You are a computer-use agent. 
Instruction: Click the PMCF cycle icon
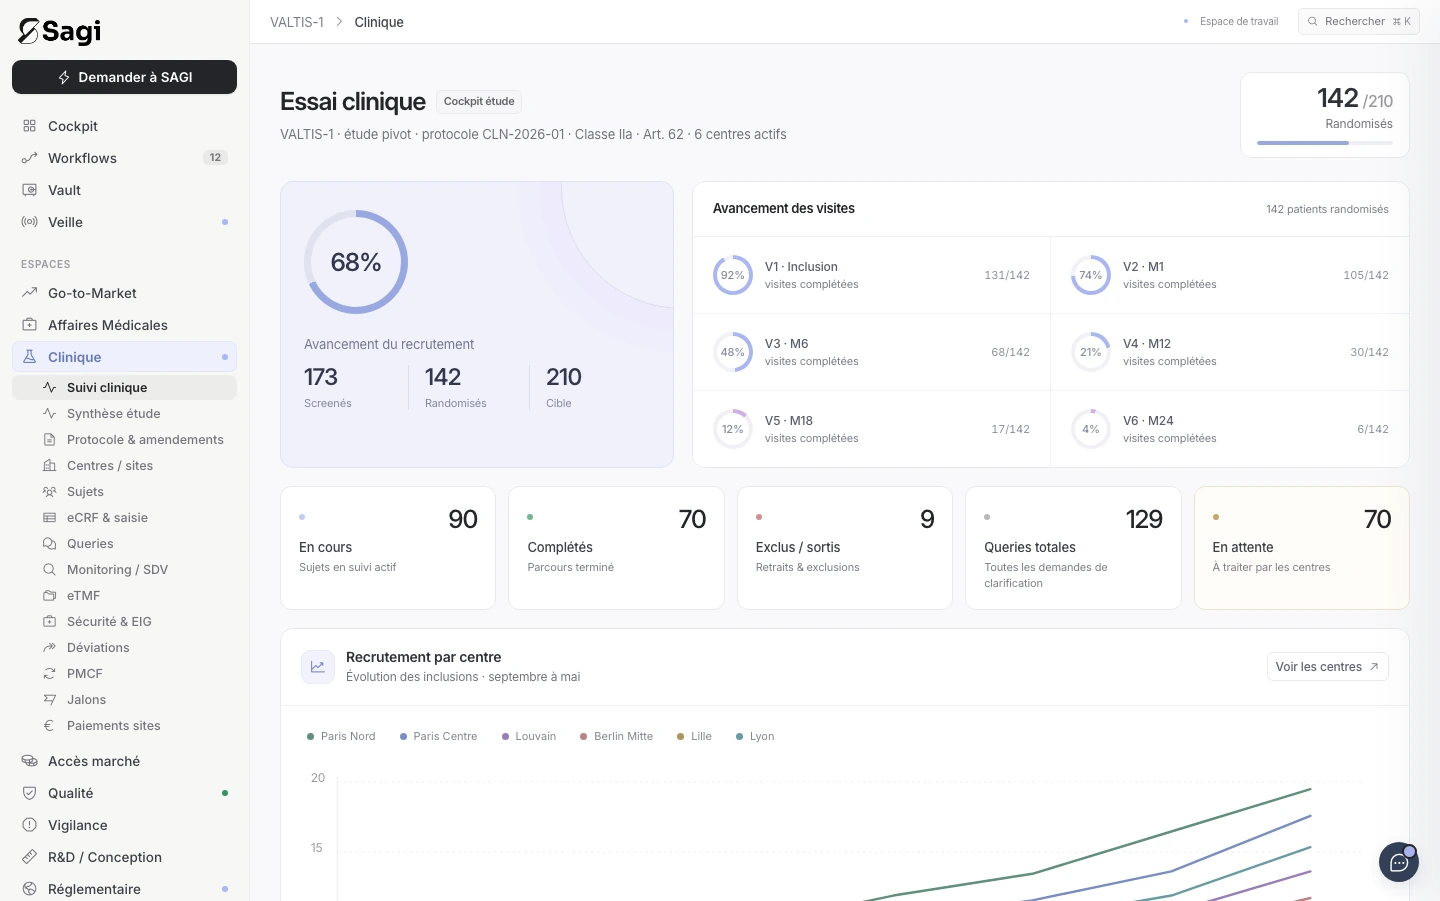tap(49, 673)
